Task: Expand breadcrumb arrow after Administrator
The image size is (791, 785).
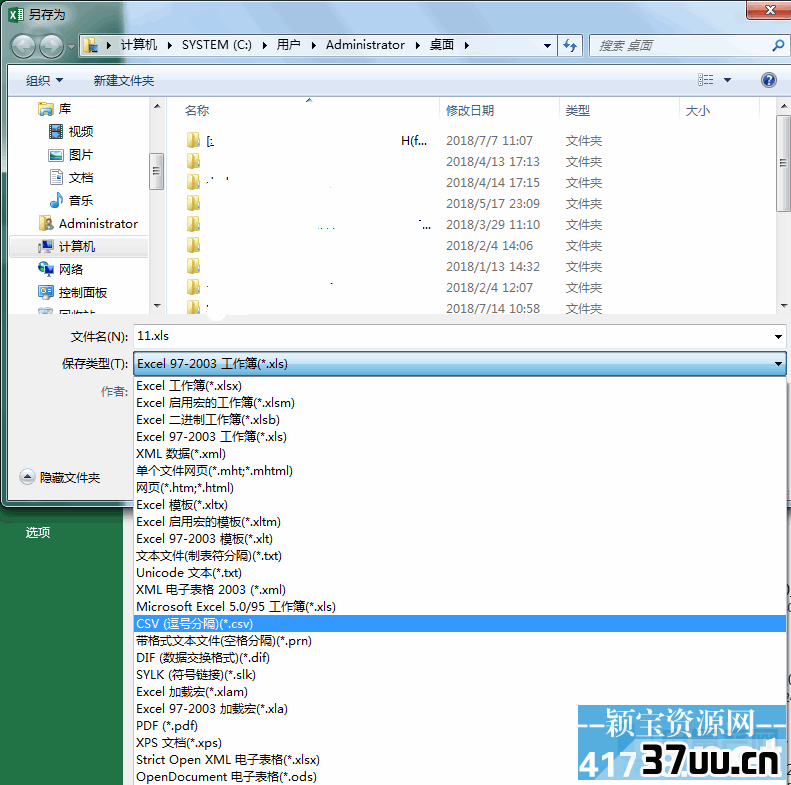Action: [418, 45]
